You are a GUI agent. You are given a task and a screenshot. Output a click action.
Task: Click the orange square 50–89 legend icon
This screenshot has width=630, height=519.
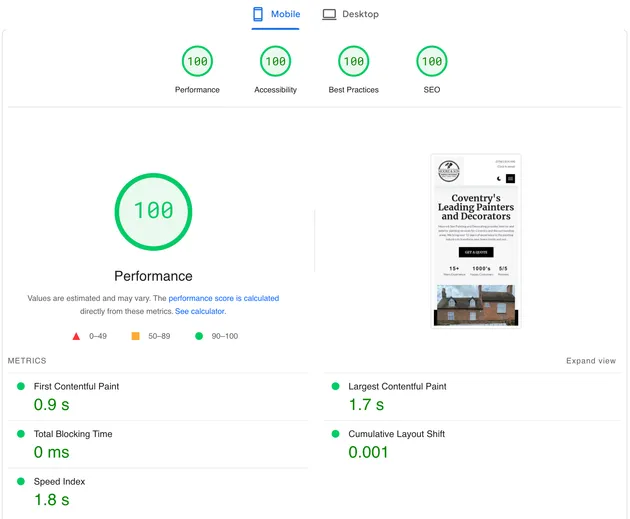(x=136, y=336)
